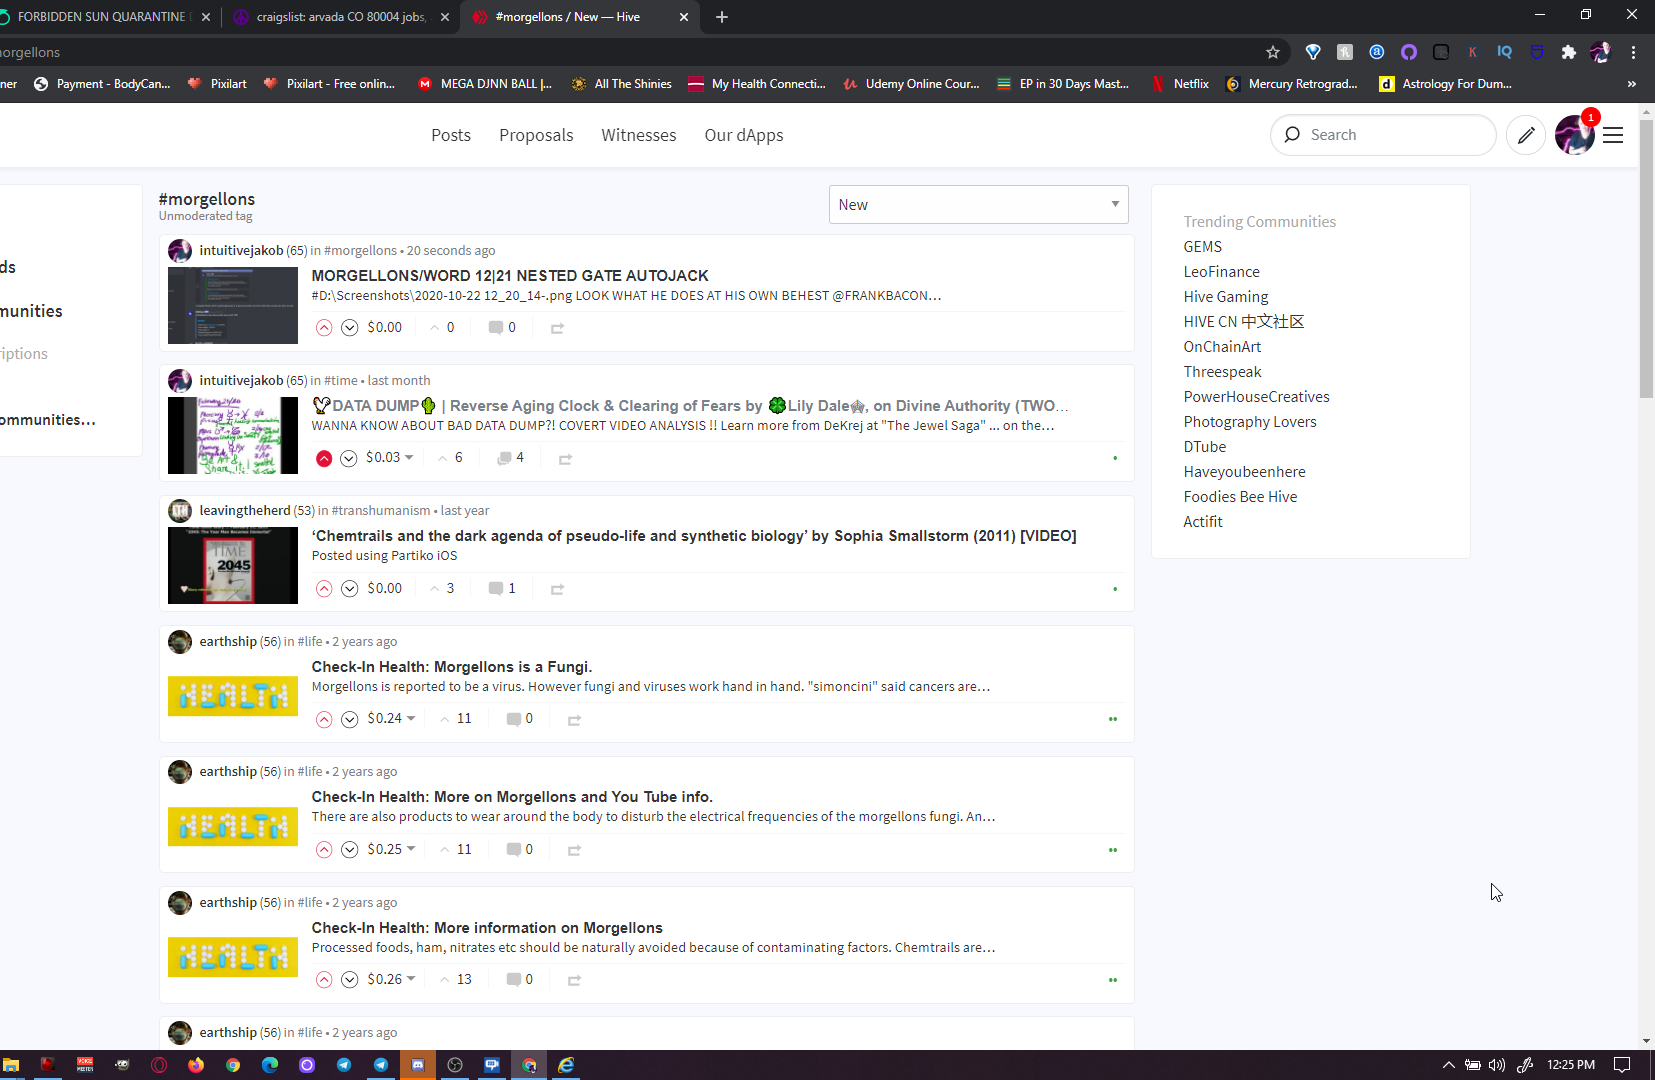Open Our dApps navigation item

coord(744,135)
